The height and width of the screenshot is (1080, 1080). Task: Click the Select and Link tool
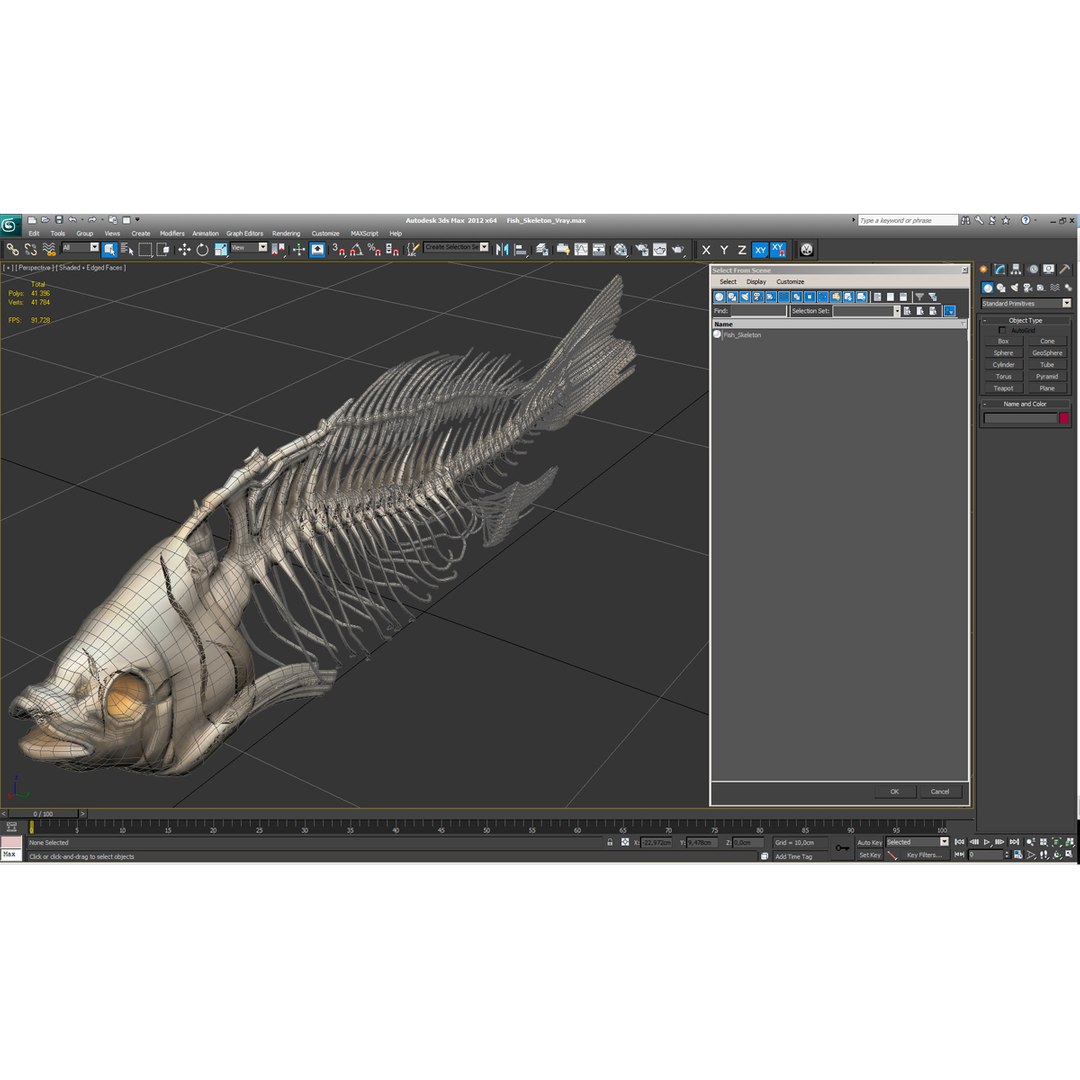[x=12, y=249]
